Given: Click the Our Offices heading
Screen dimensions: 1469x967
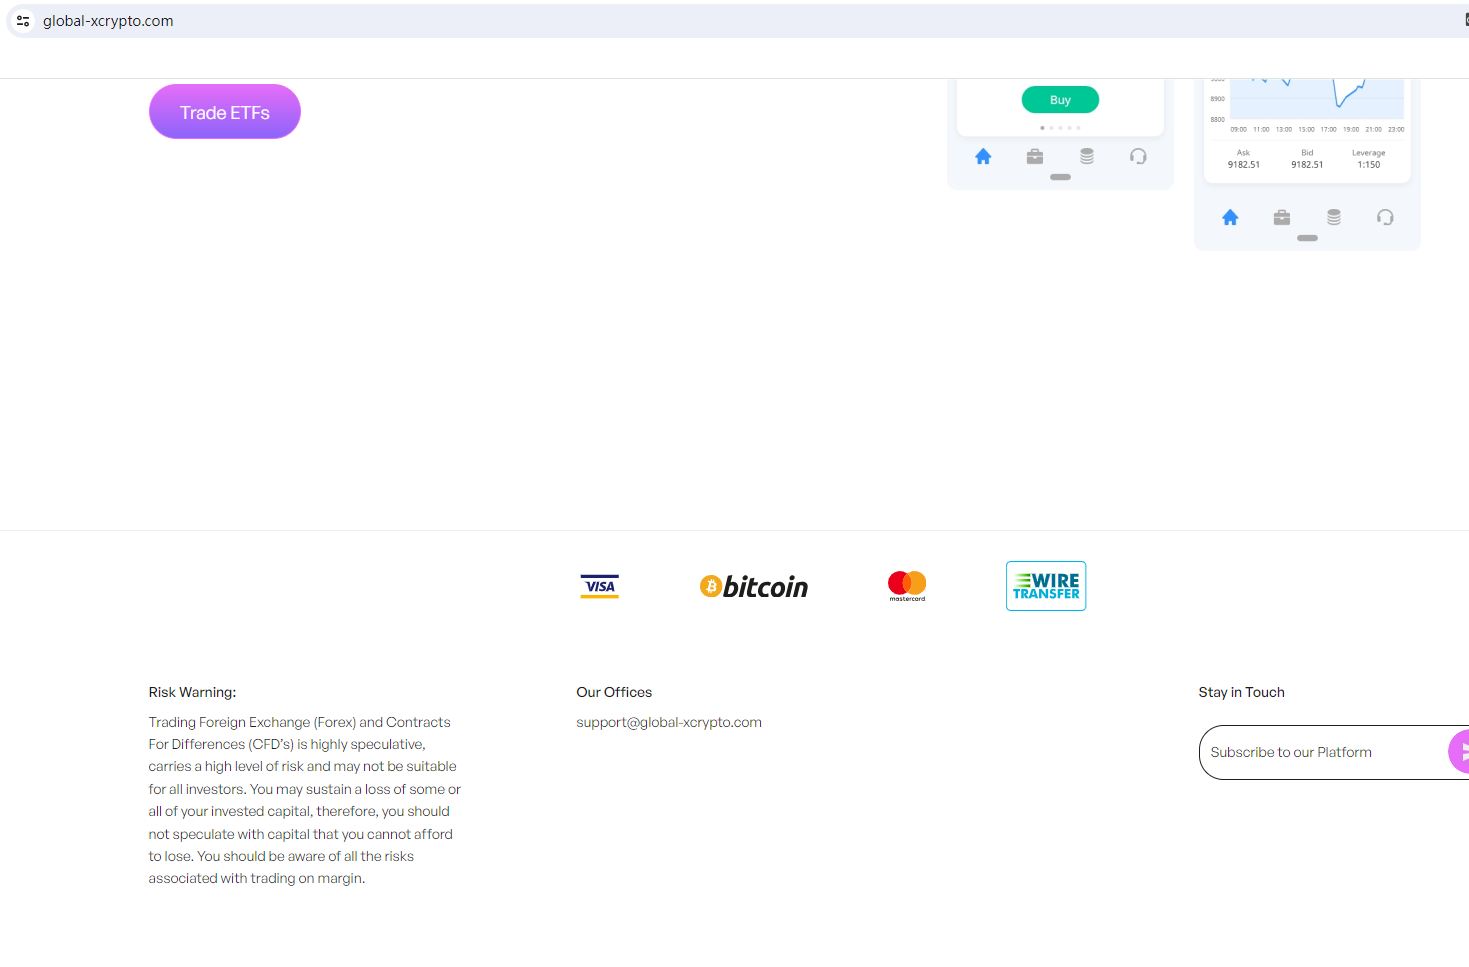Looking at the screenshot, I should click(x=614, y=692).
